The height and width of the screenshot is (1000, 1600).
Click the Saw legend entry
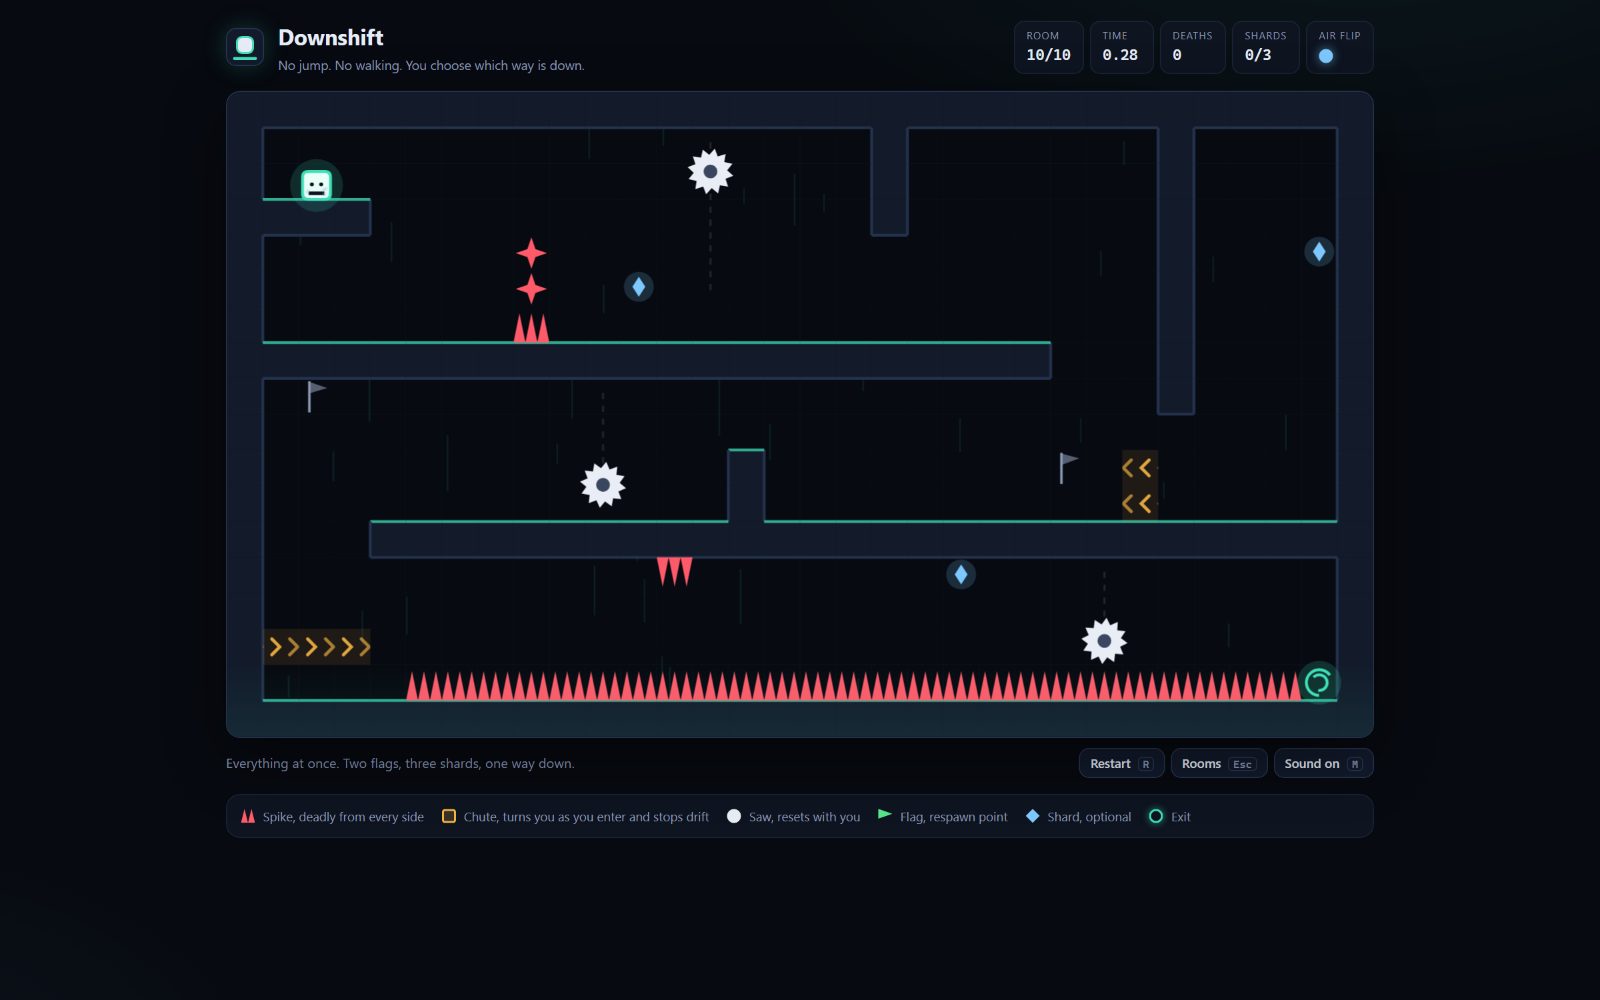(x=793, y=817)
